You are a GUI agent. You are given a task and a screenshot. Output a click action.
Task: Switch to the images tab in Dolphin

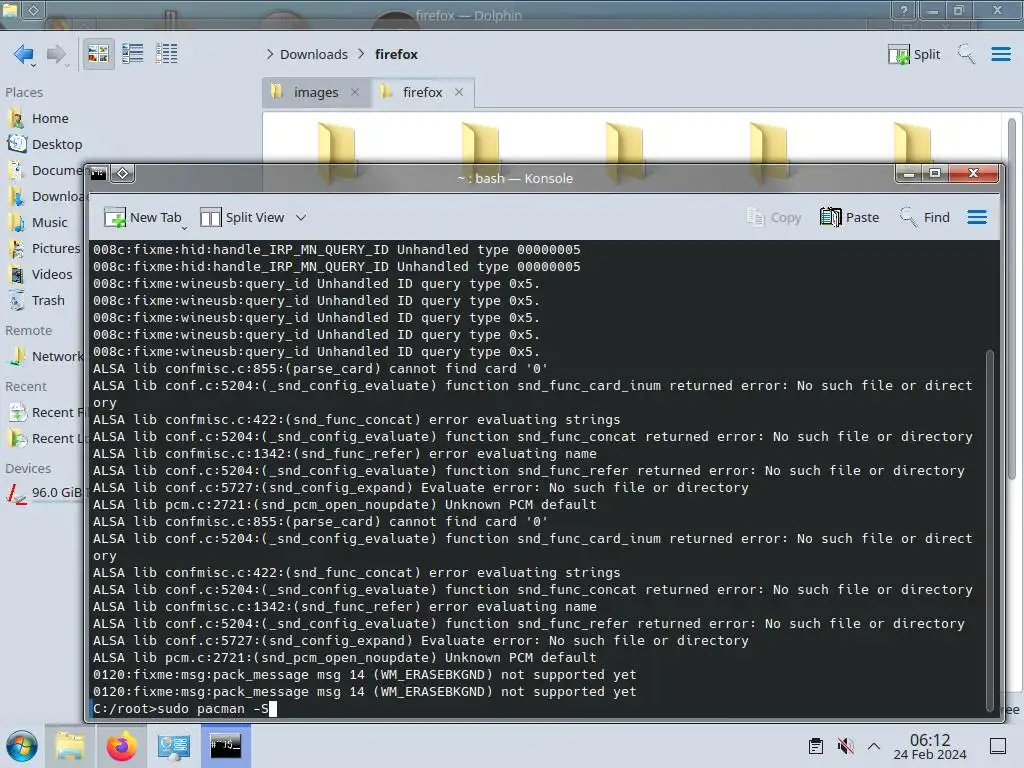315,92
